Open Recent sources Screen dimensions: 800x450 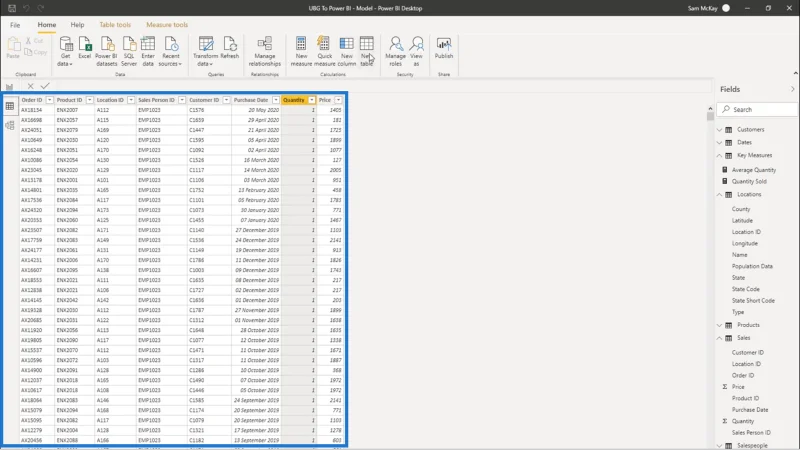pyautogui.click(x=170, y=51)
